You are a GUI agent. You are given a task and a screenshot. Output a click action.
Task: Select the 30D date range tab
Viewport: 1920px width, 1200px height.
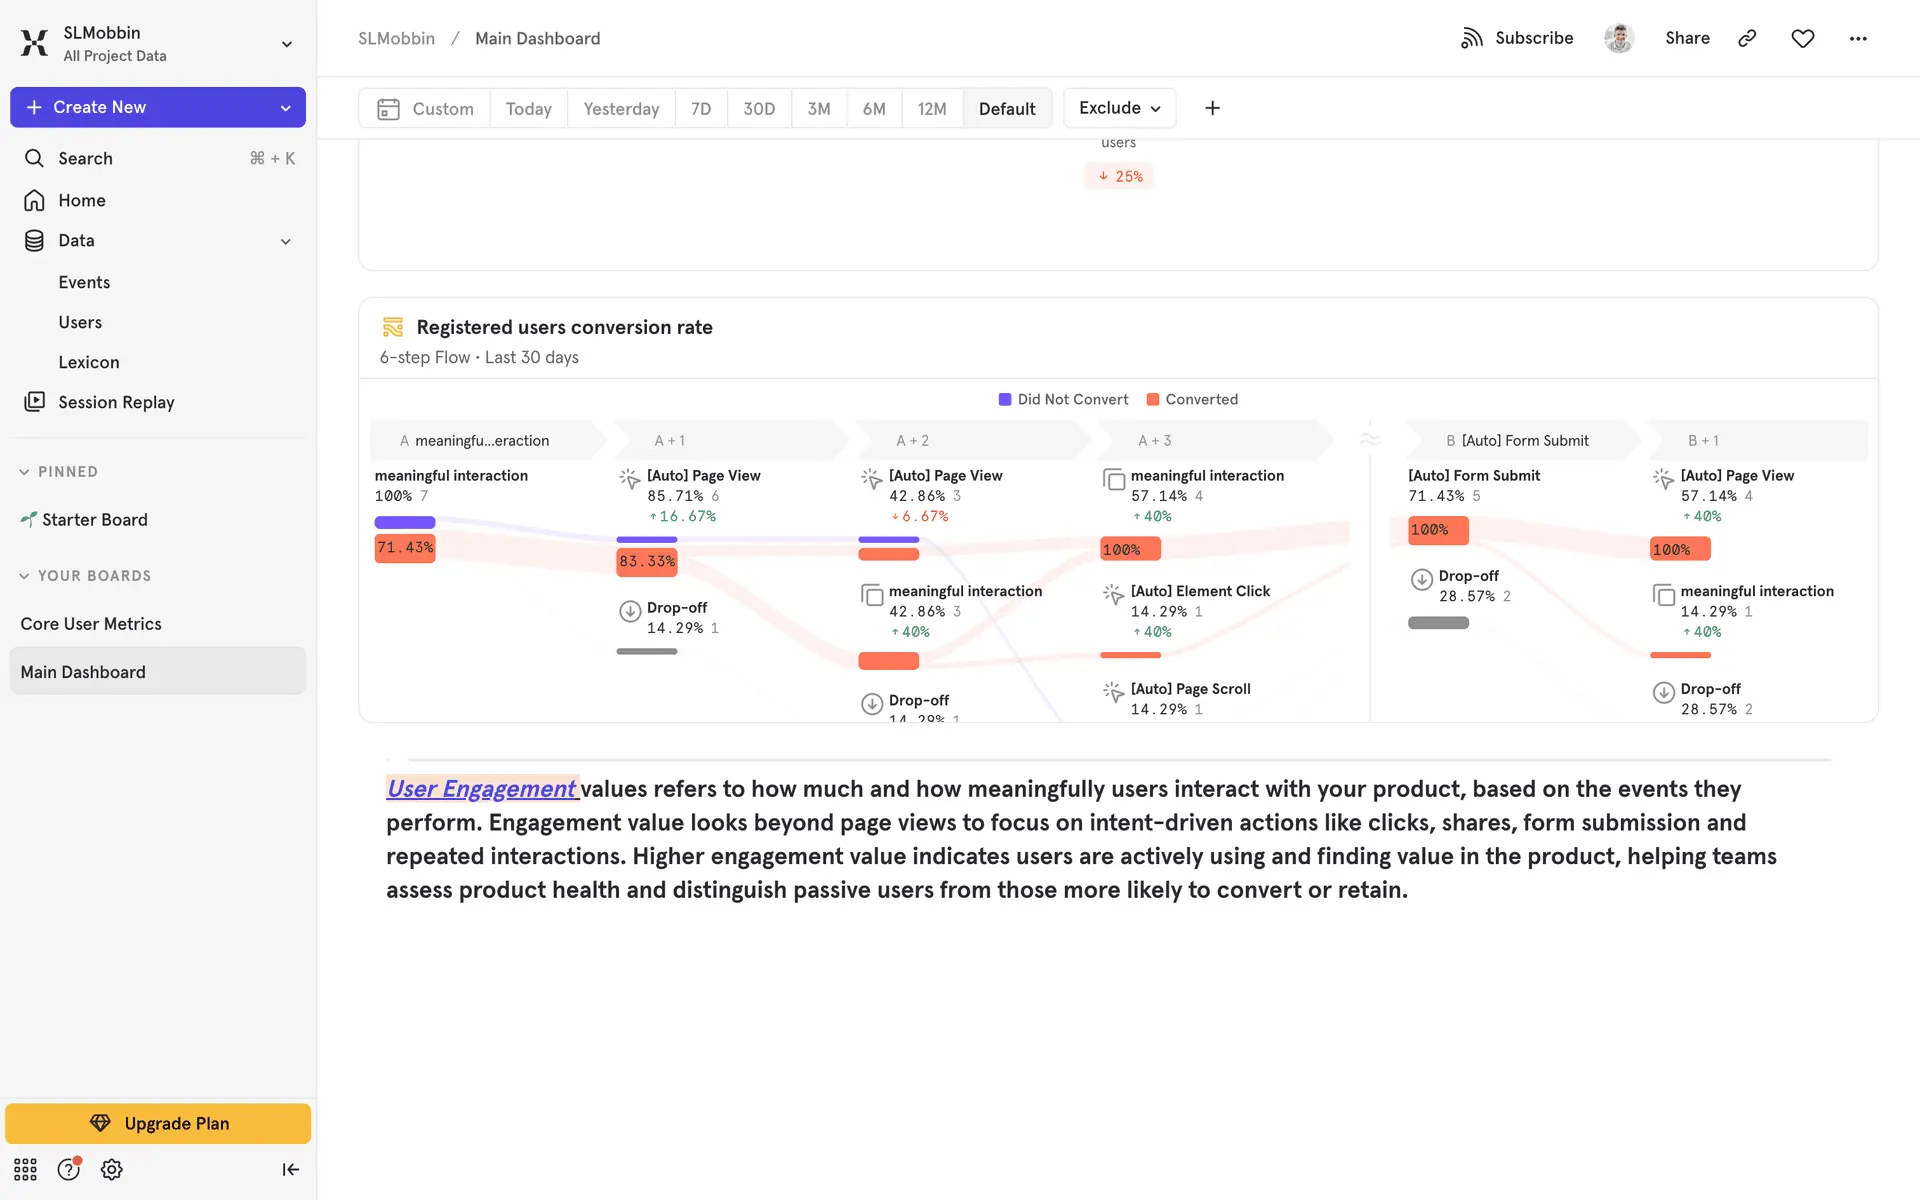click(x=758, y=108)
